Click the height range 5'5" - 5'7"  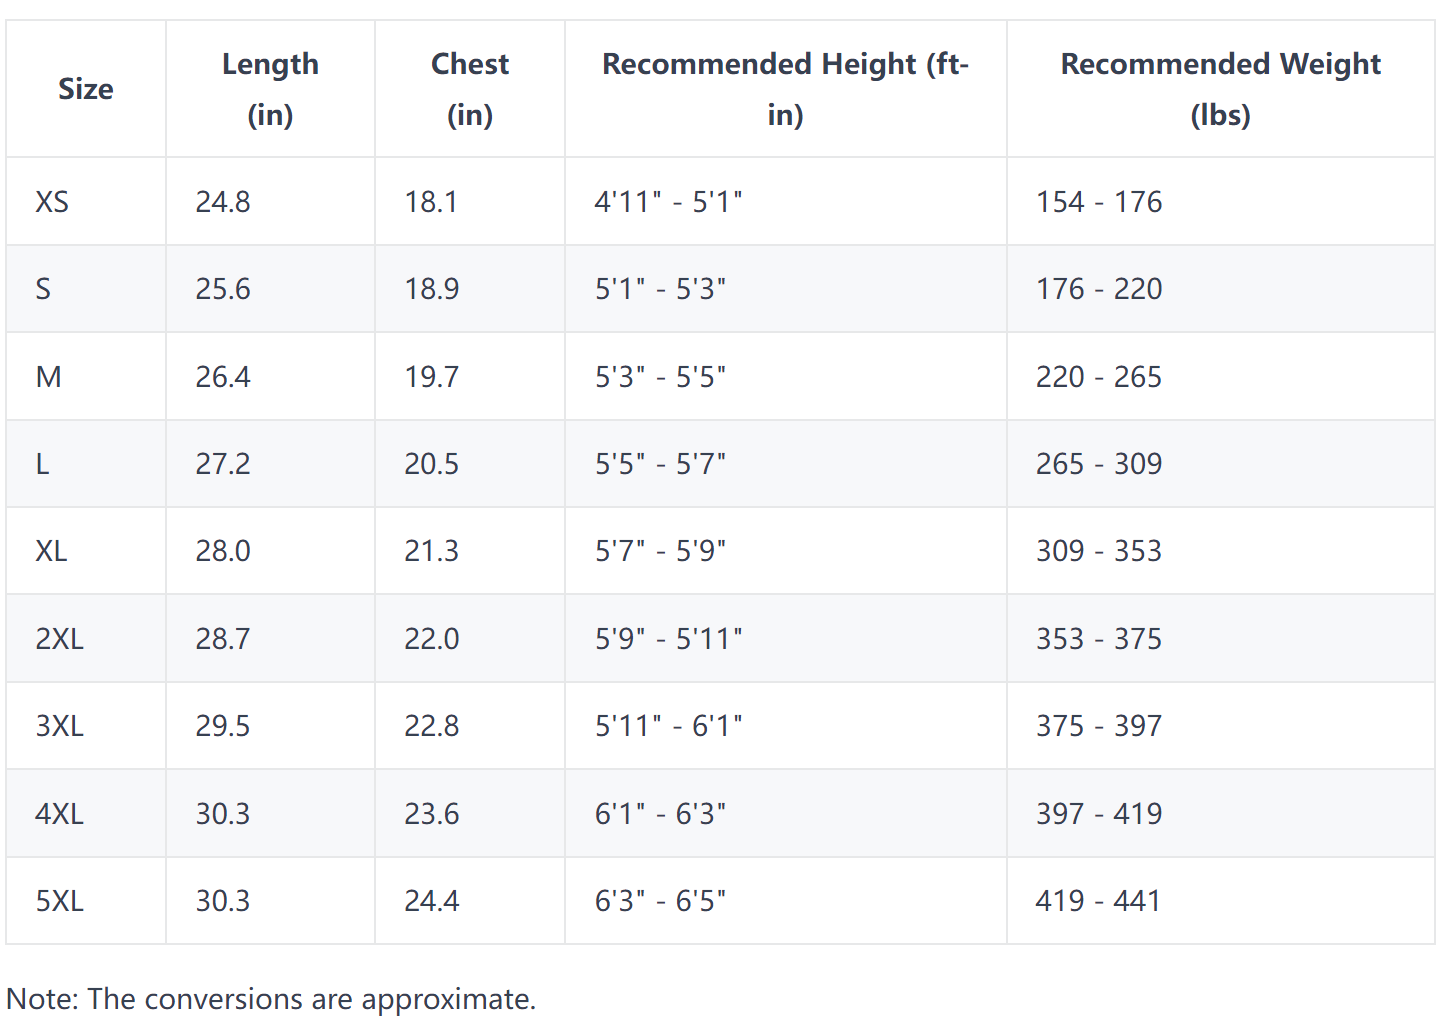point(660,464)
